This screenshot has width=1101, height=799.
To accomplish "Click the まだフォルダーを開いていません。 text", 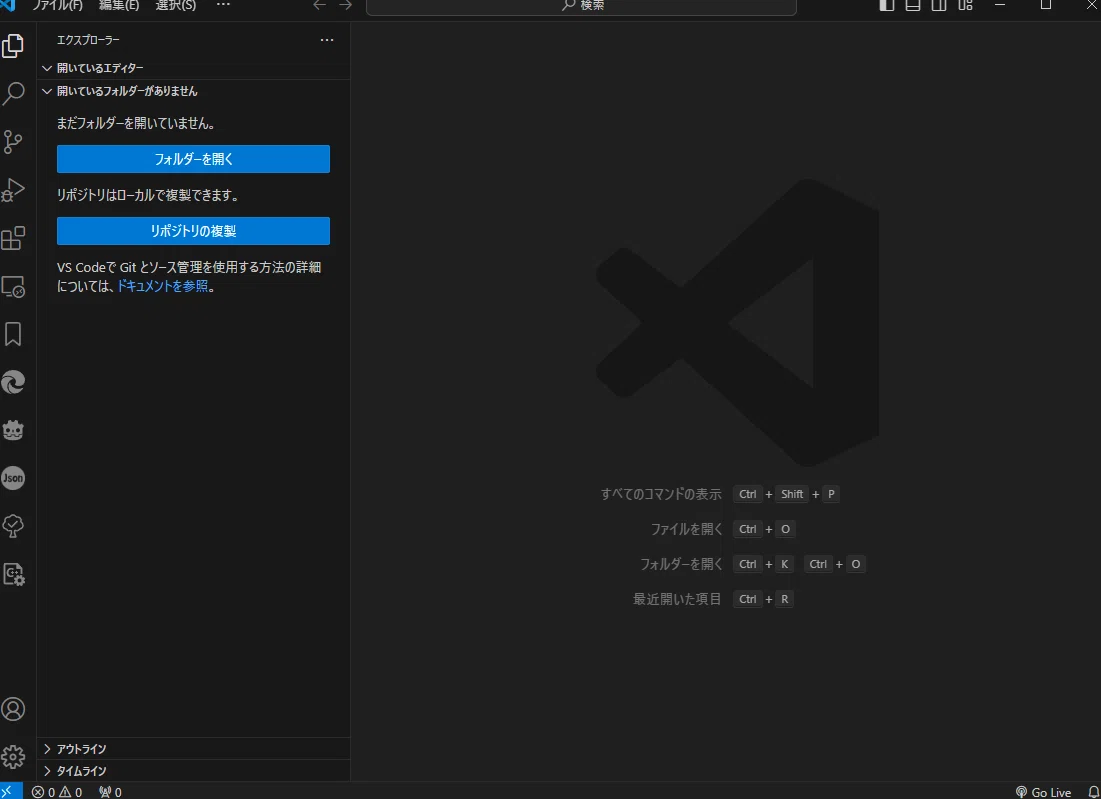I will [136, 124].
